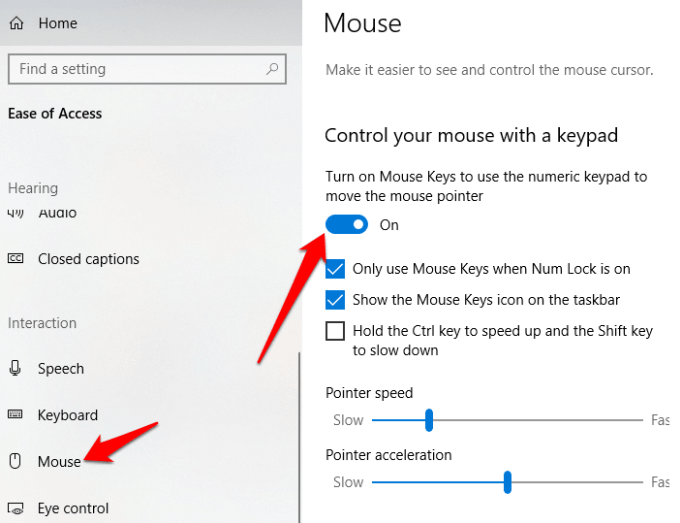Screen dimensions: 680x523
Task: Select Speech in the Interaction section
Action: click(61, 369)
